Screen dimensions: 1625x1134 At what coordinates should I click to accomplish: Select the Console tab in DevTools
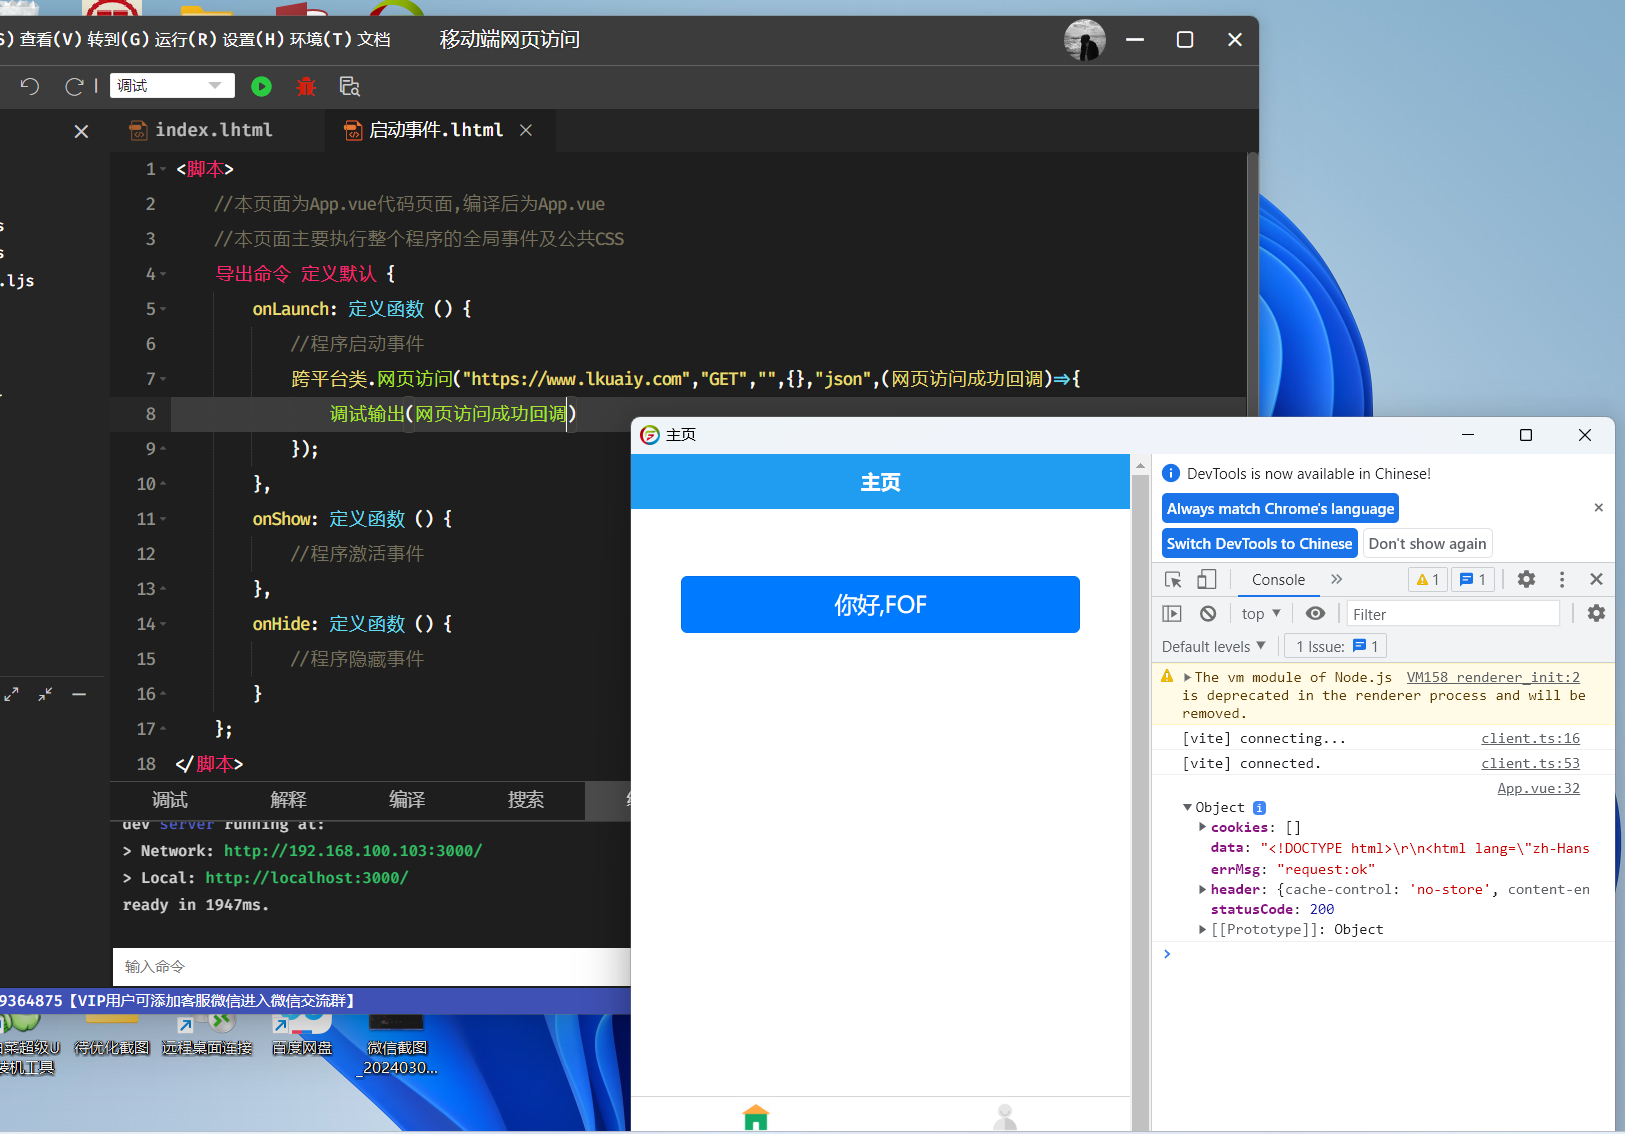1278,580
